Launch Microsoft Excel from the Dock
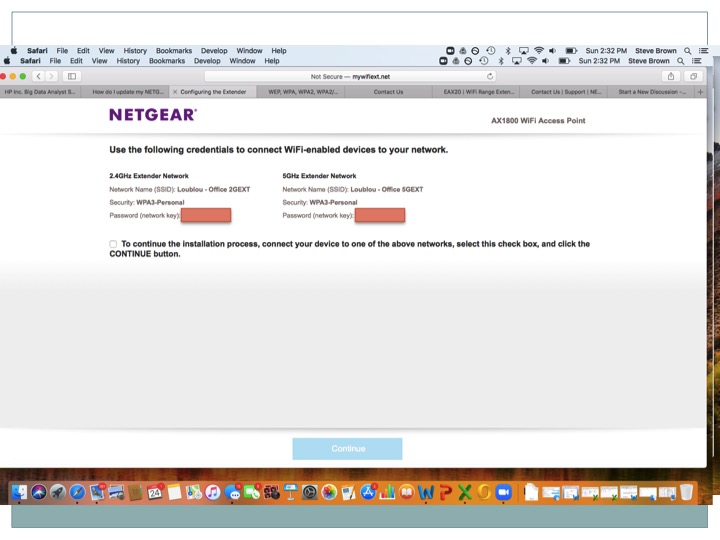 click(465, 493)
